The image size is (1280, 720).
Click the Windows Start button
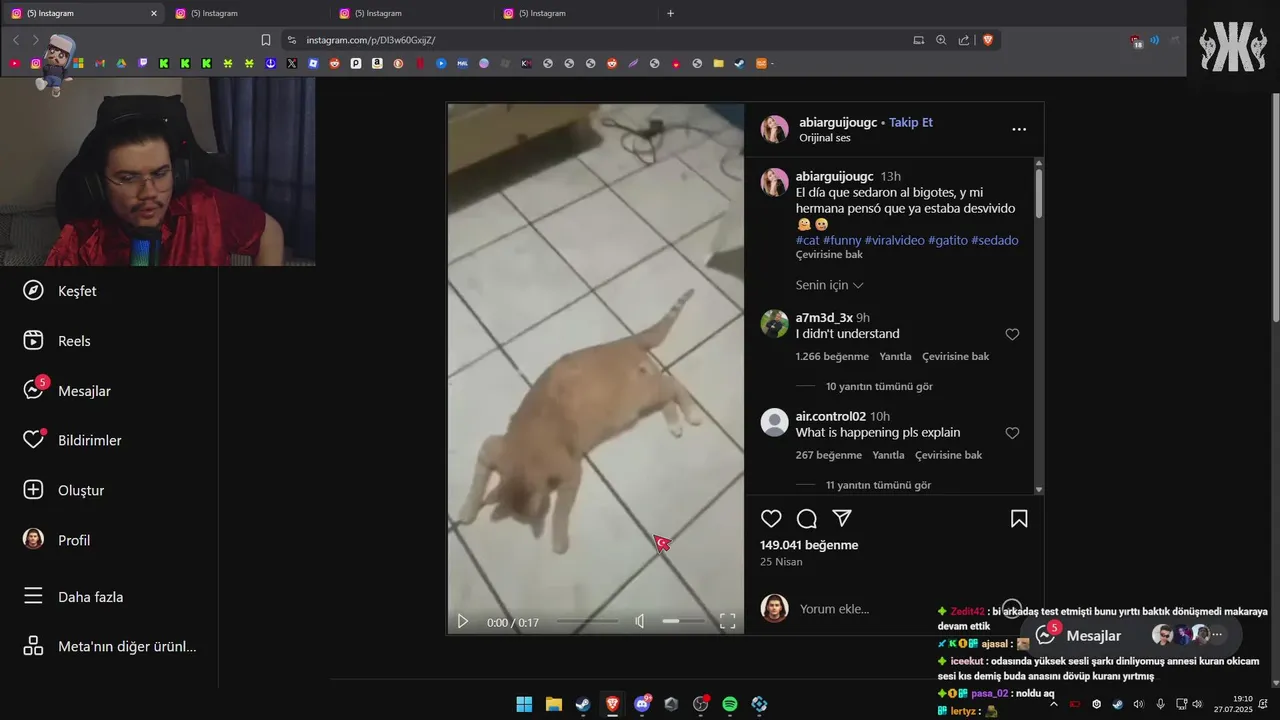524,704
